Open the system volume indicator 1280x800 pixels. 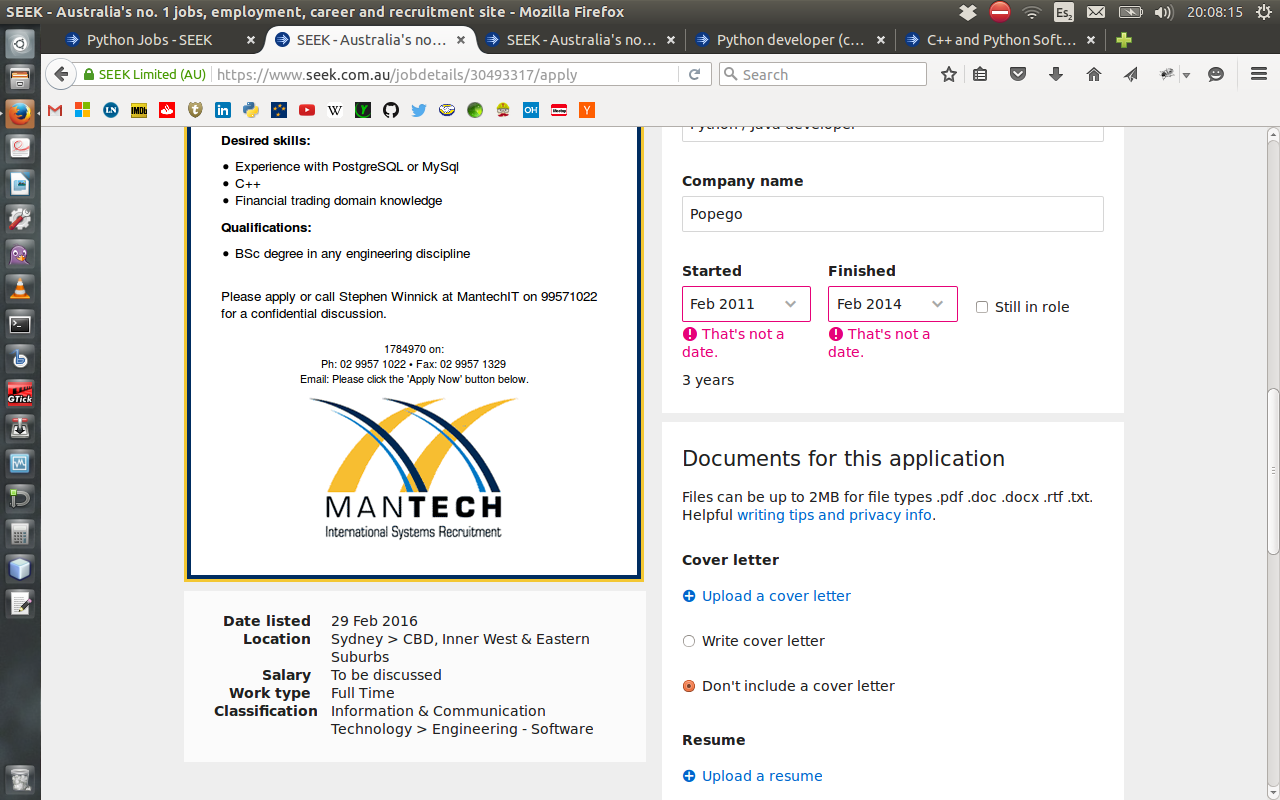click(1163, 13)
